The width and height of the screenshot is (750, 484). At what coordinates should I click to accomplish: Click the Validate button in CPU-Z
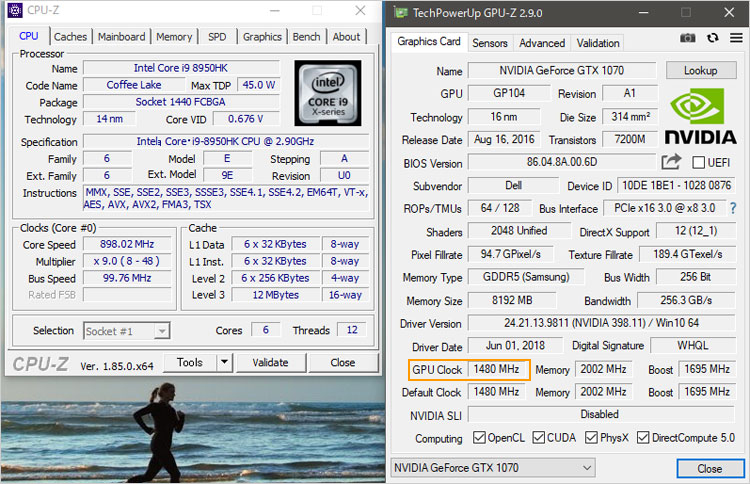tap(270, 363)
